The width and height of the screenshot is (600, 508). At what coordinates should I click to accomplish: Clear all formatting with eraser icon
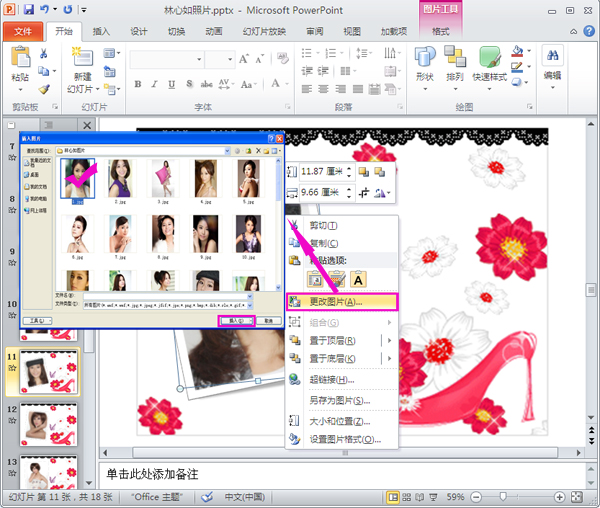pos(282,59)
